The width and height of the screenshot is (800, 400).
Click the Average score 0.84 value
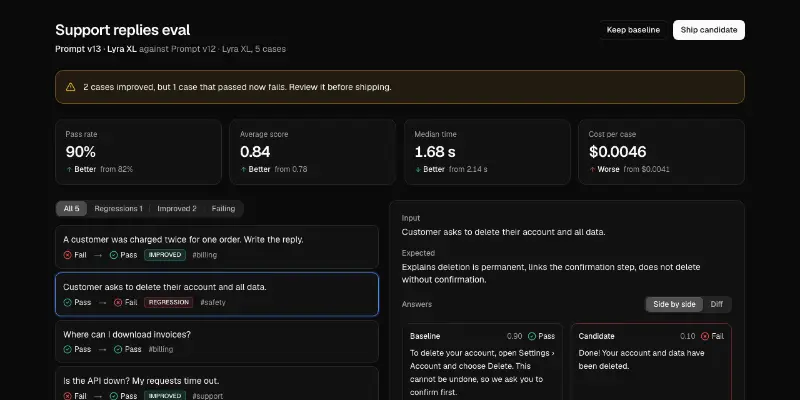point(255,152)
